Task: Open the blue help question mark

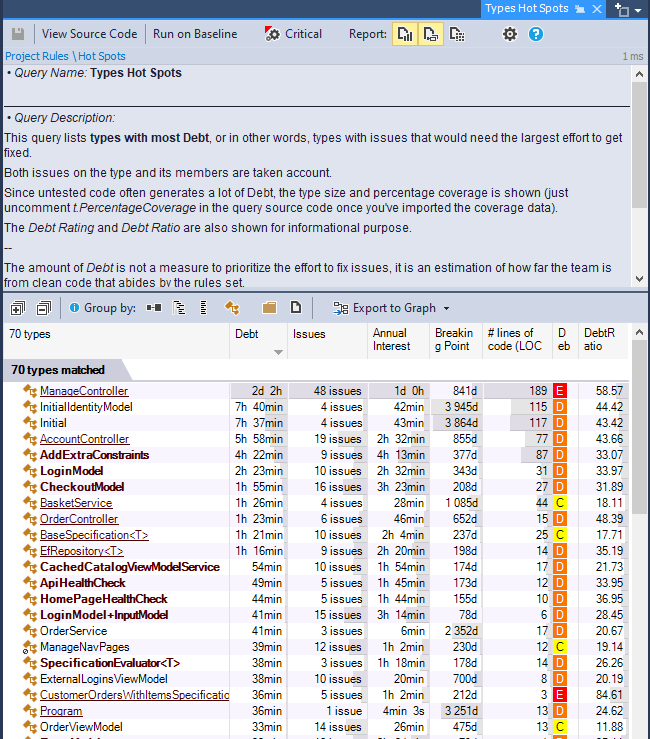Action: click(x=536, y=34)
